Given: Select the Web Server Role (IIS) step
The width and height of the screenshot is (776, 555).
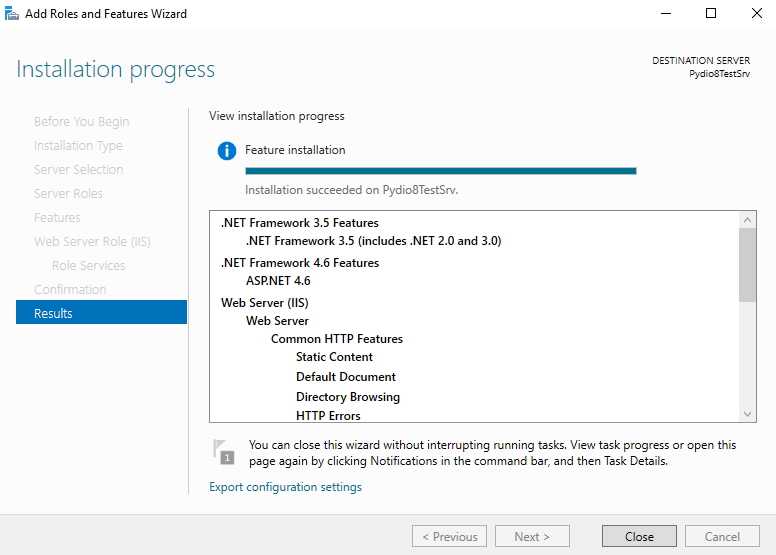Looking at the screenshot, I should coord(92,242).
